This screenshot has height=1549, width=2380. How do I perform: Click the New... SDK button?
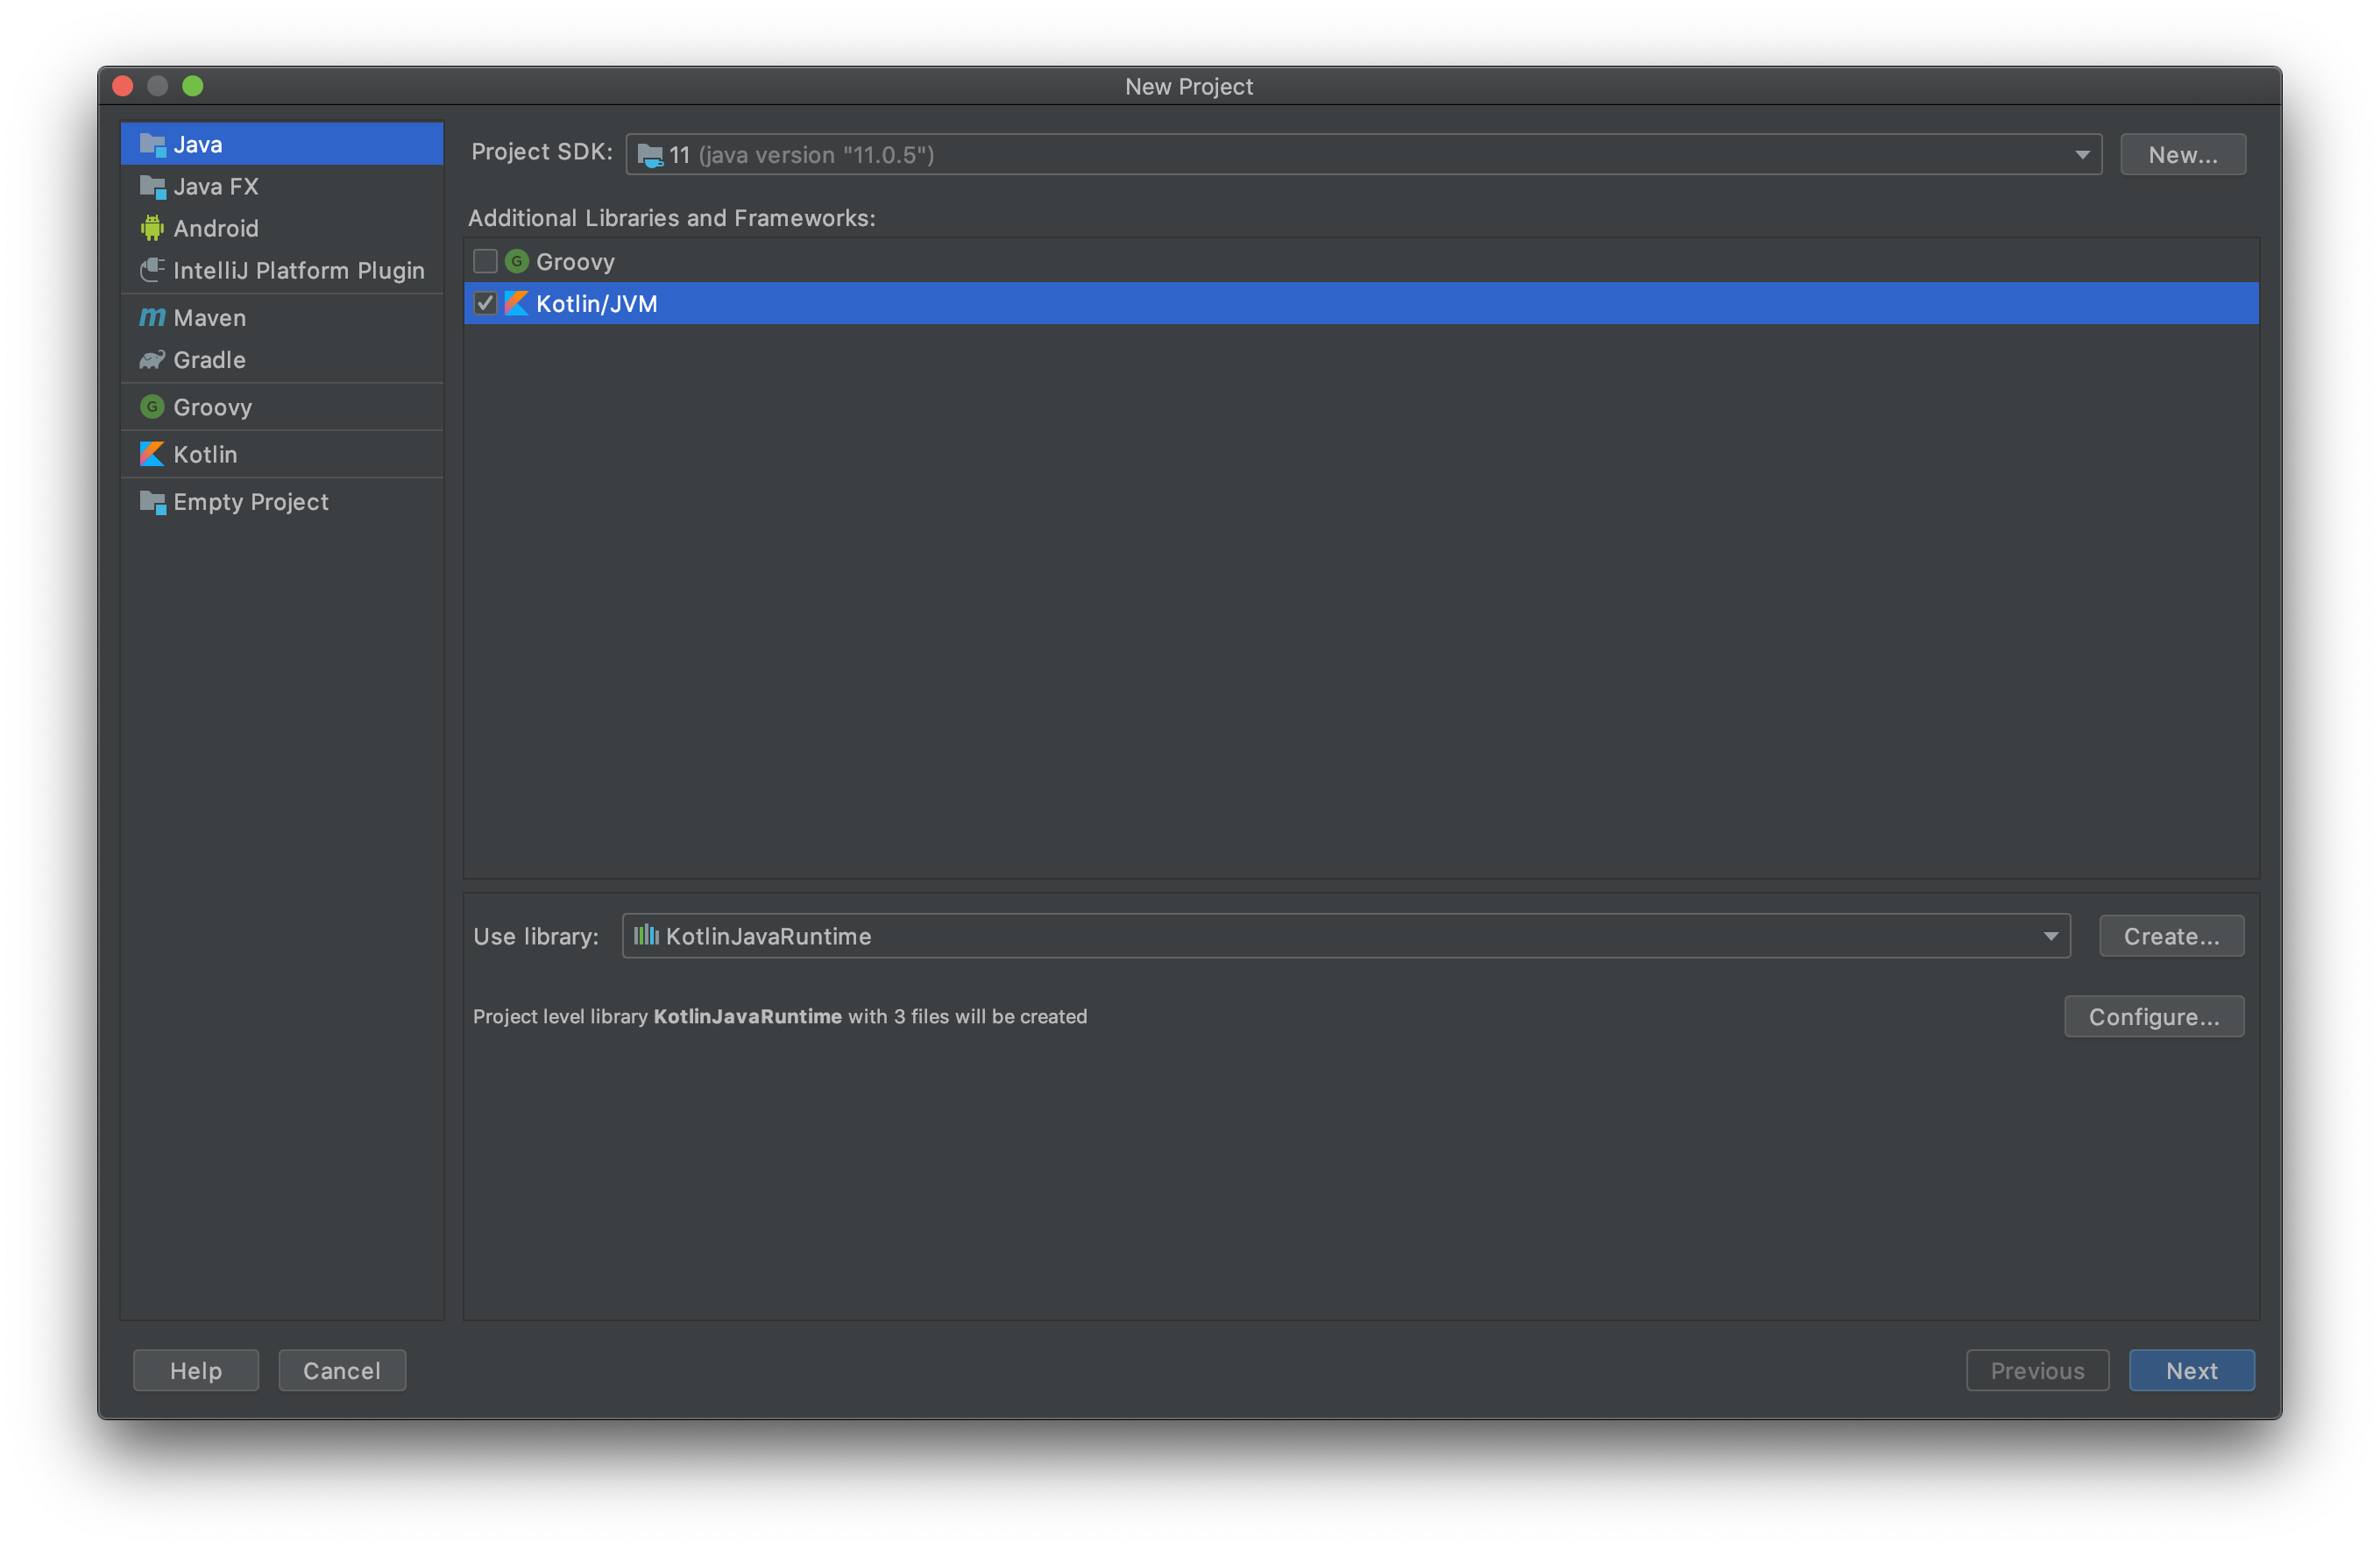[2182, 155]
